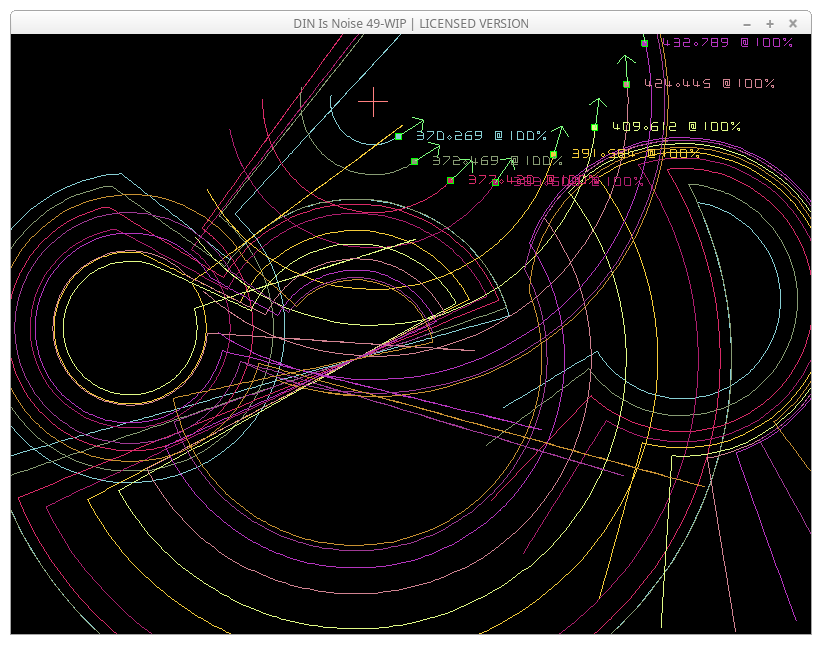Click the "391.584 @ 100%" frequency label
Viewport: 822px width, 645px height.
point(635,154)
